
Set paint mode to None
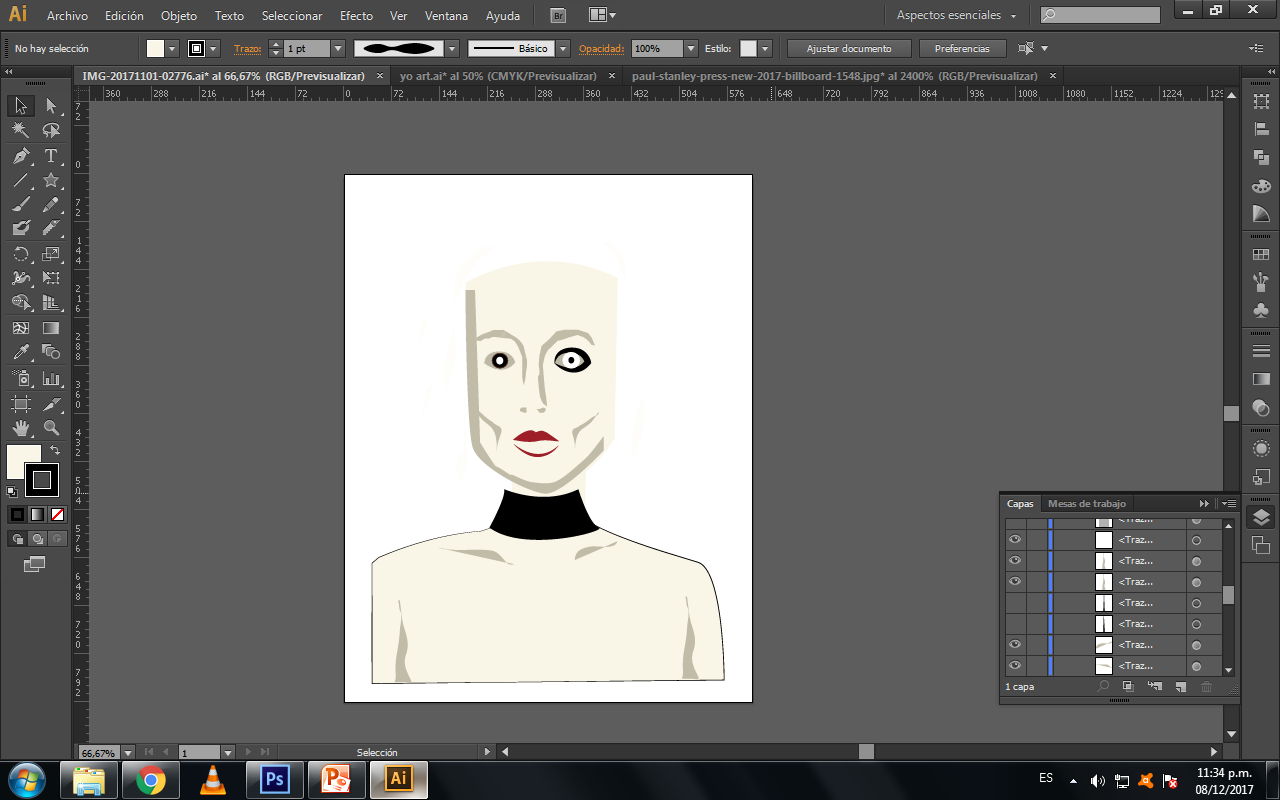[57, 514]
